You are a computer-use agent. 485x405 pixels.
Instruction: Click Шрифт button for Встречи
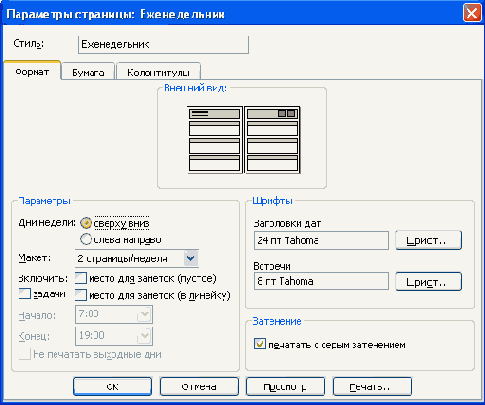(428, 282)
